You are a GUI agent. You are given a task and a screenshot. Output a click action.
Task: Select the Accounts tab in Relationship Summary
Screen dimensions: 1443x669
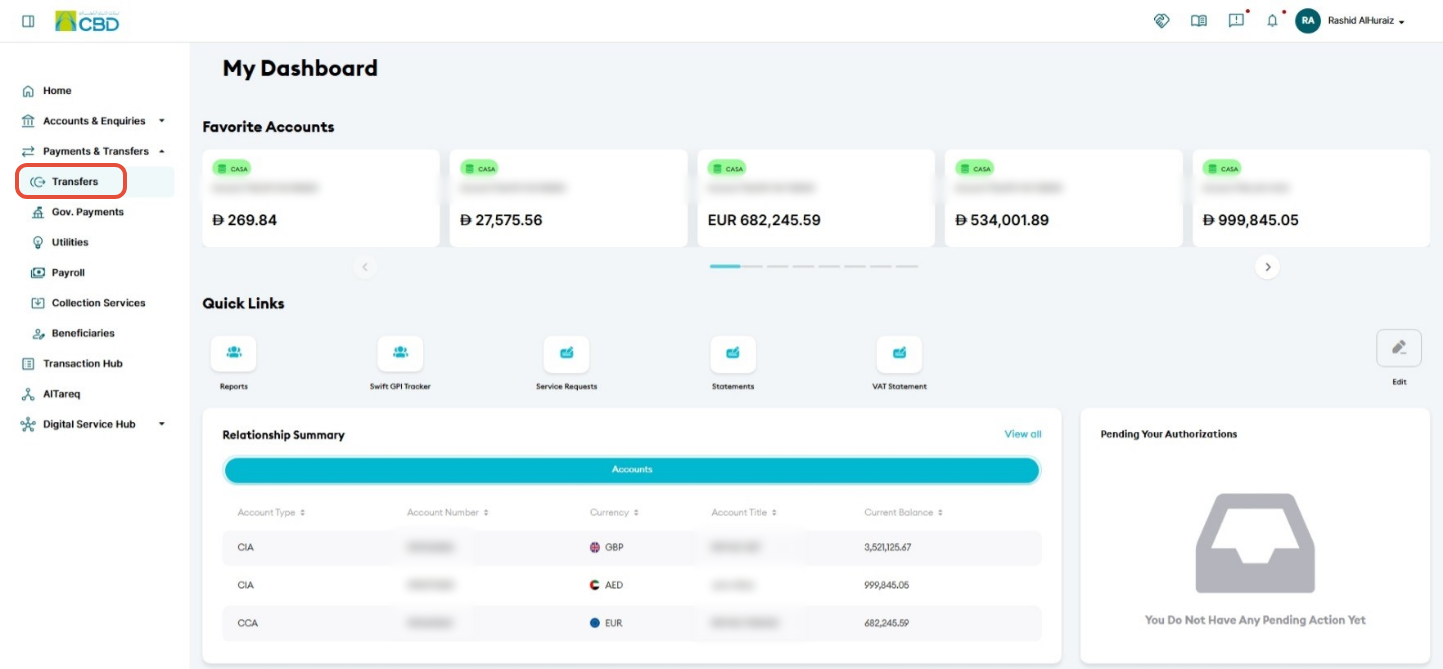tap(632, 470)
